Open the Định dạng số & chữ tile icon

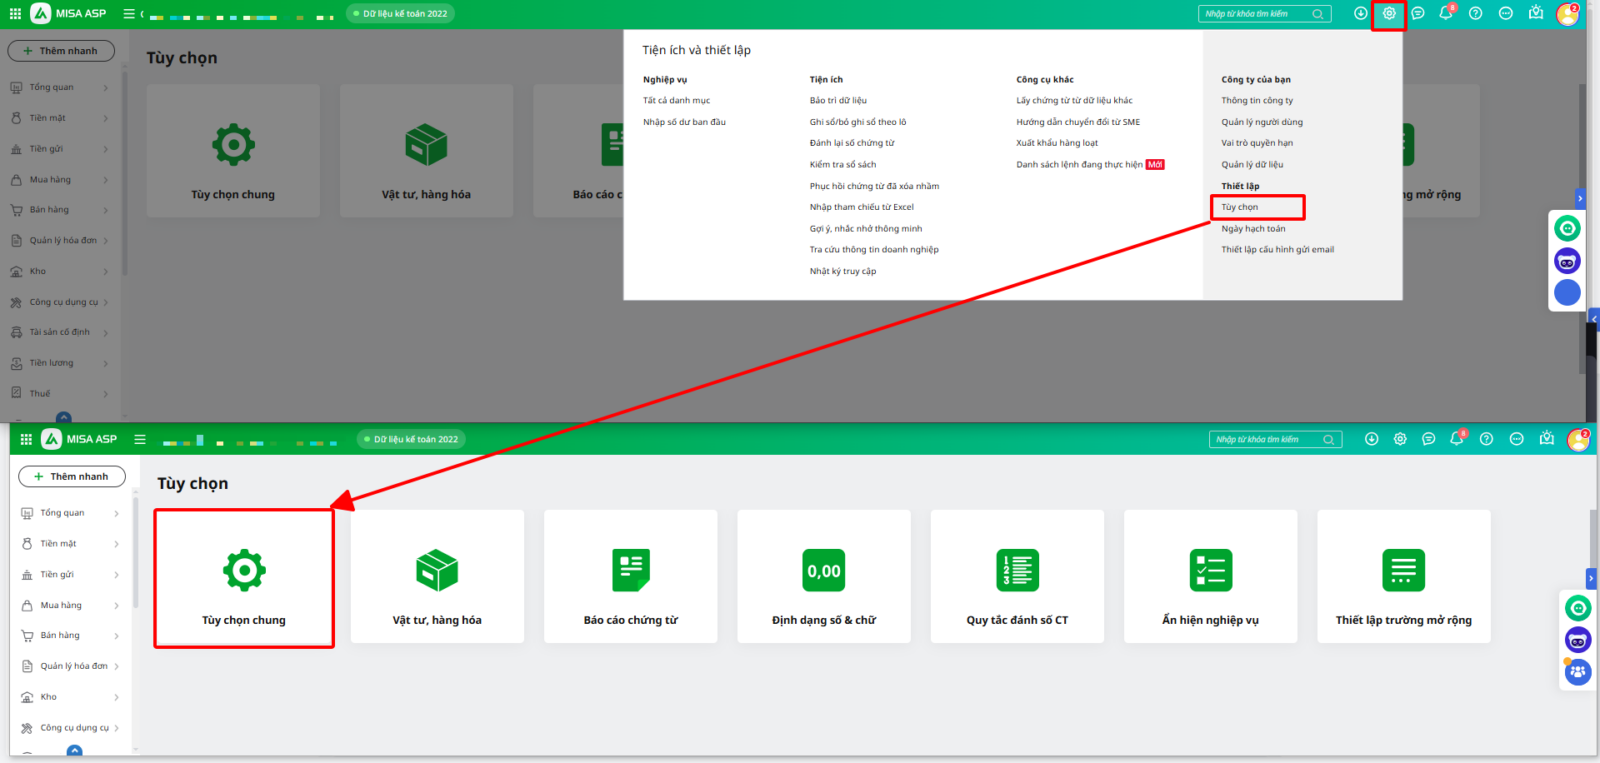tap(823, 571)
